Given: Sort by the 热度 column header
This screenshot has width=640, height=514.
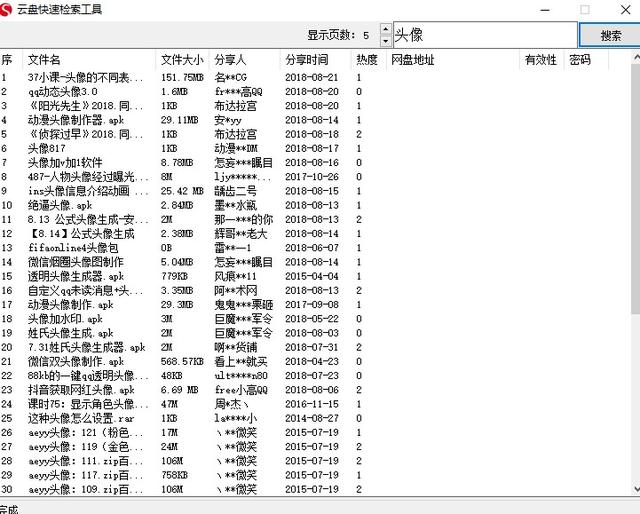Looking at the screenshot, I should (x=369, y=60).
